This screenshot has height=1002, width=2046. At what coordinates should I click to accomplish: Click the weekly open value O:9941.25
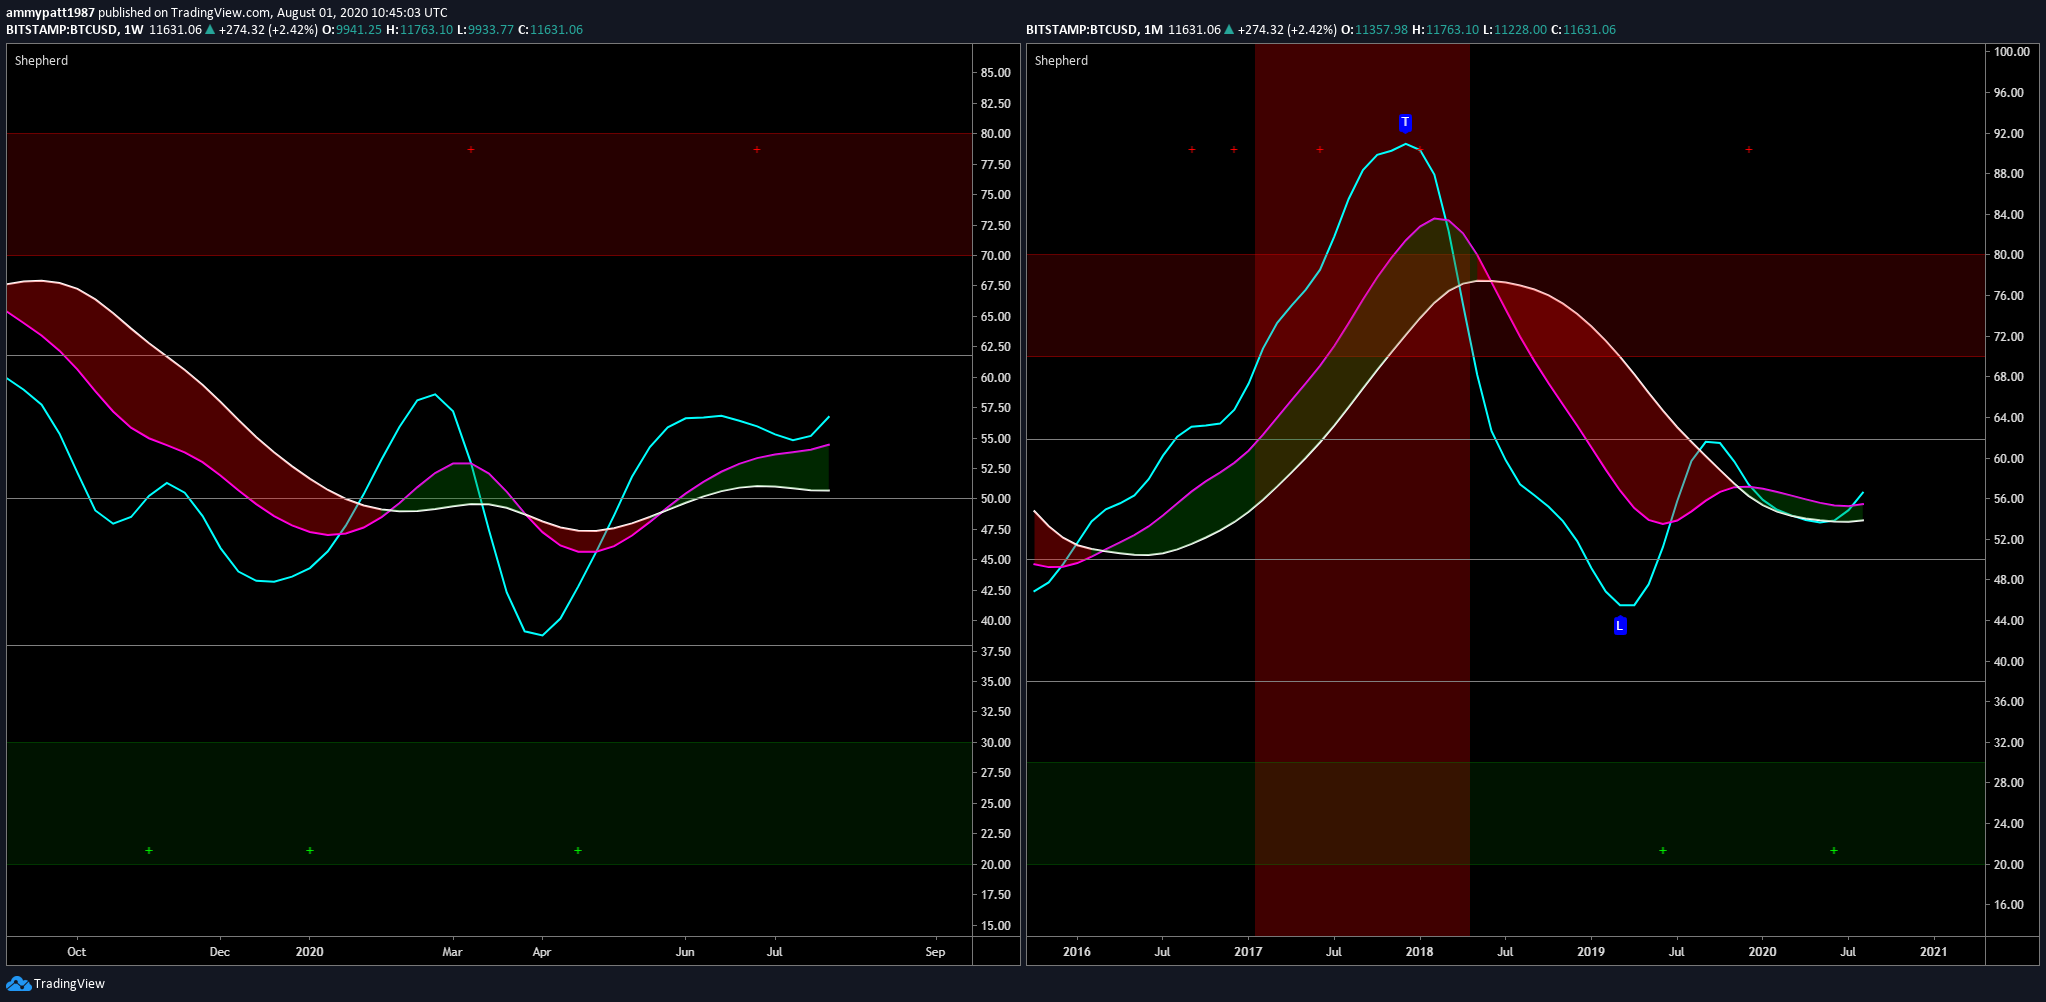click(352, 30)
